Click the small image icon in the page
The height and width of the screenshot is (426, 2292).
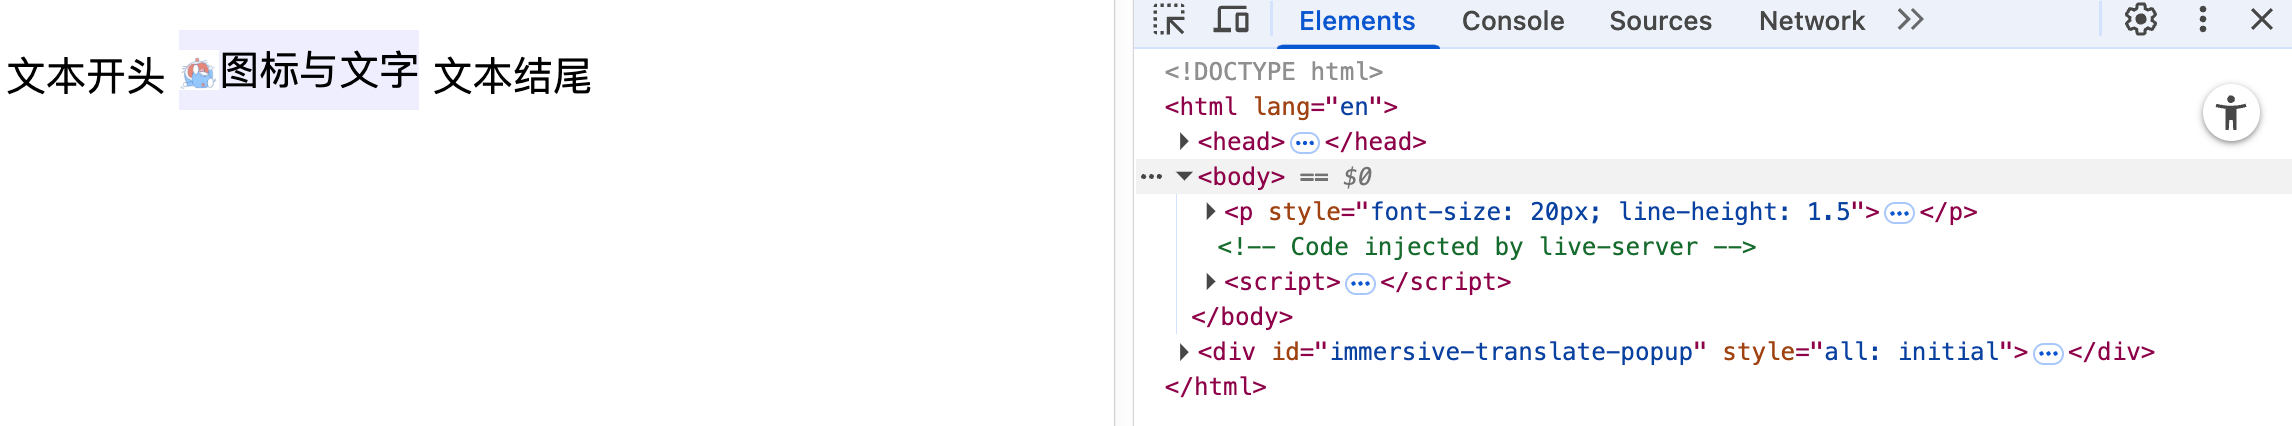point(198,72)
